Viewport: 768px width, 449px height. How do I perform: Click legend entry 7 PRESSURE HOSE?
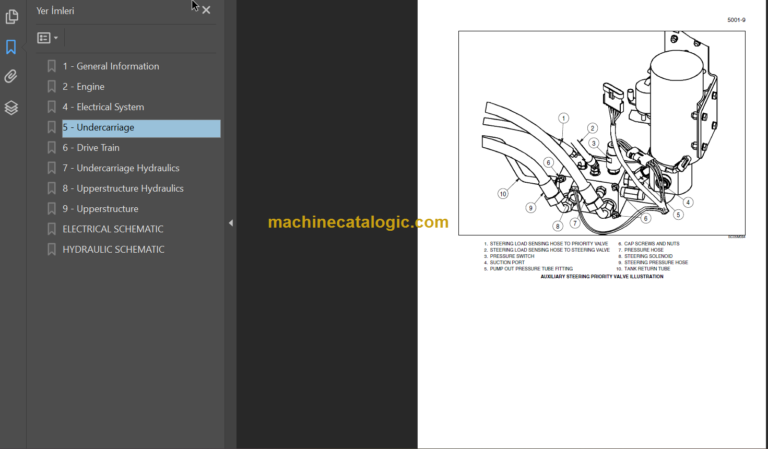(641, 250)
